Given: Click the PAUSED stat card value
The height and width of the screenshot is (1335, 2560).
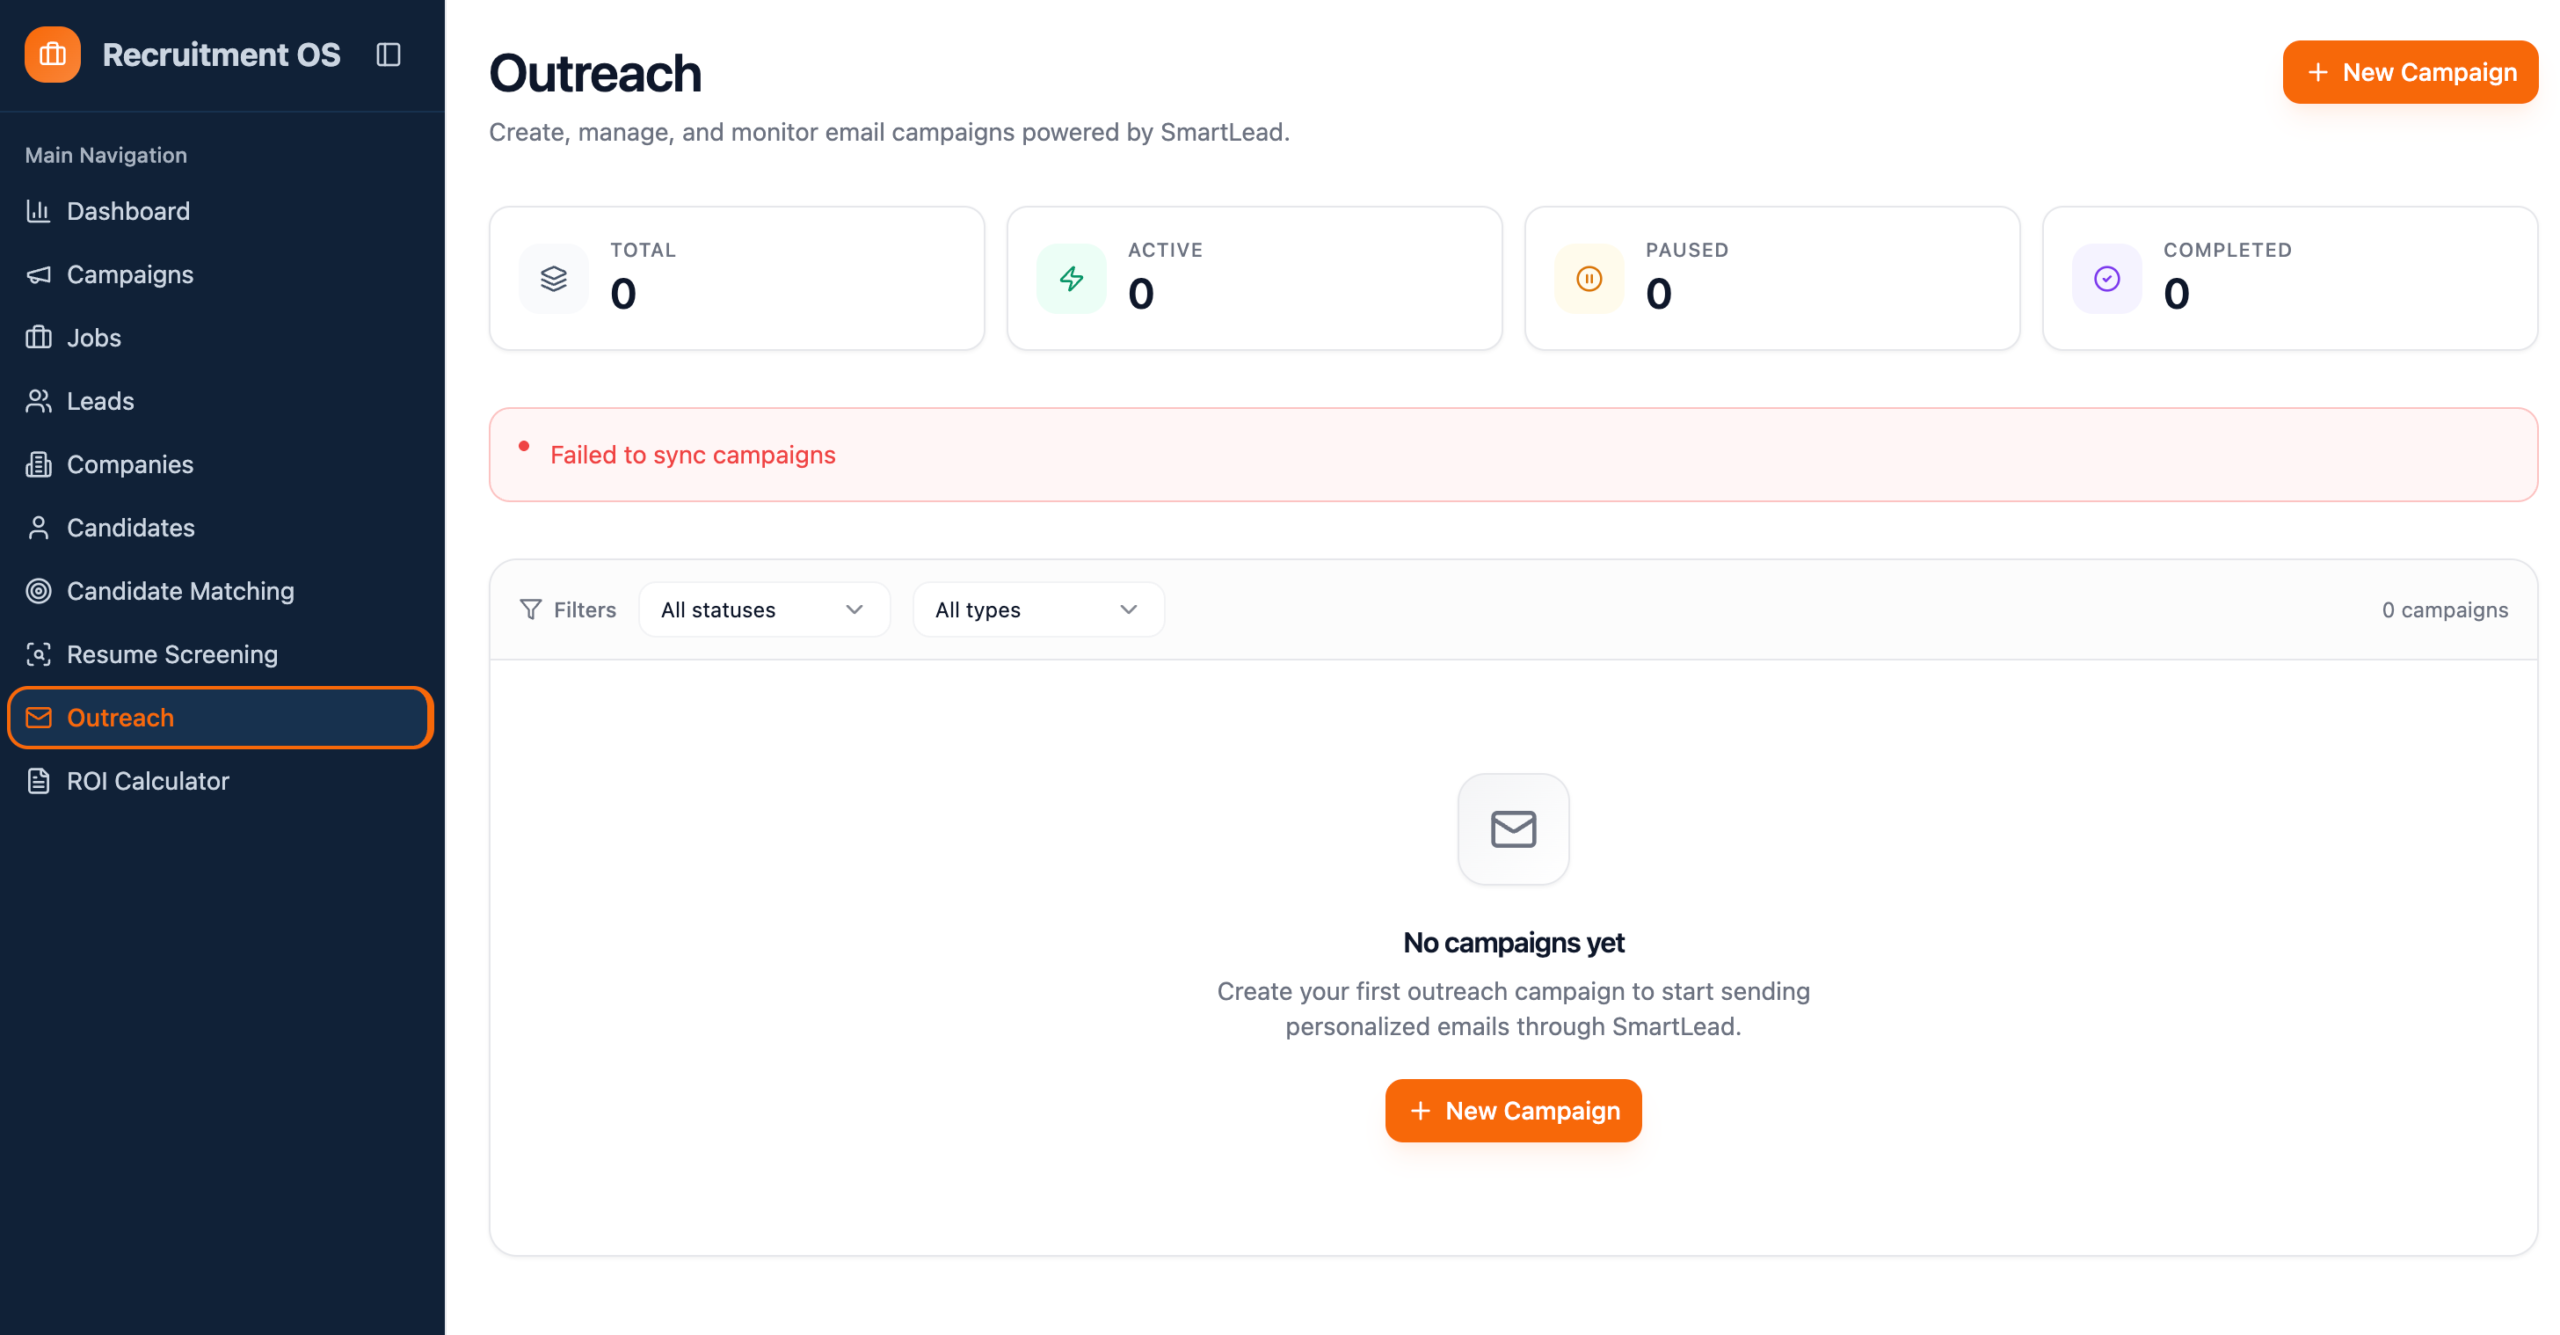Looking at the screenshot, I should 1658,293.
